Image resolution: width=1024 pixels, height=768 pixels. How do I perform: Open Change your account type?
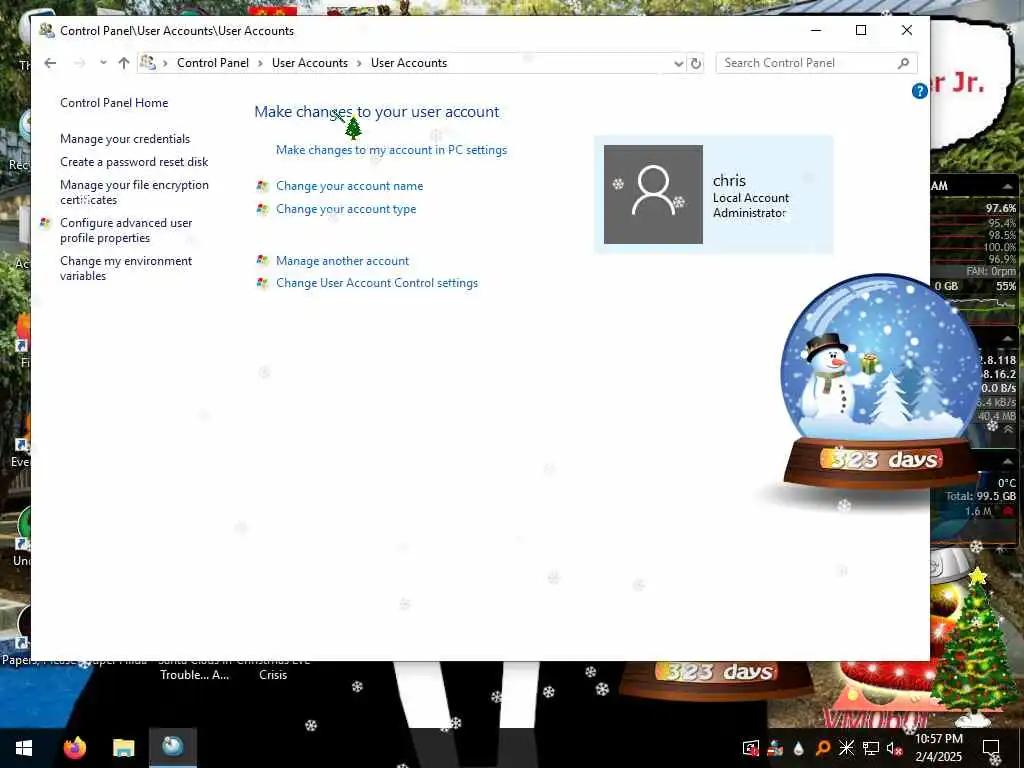(x=346, y=209)
